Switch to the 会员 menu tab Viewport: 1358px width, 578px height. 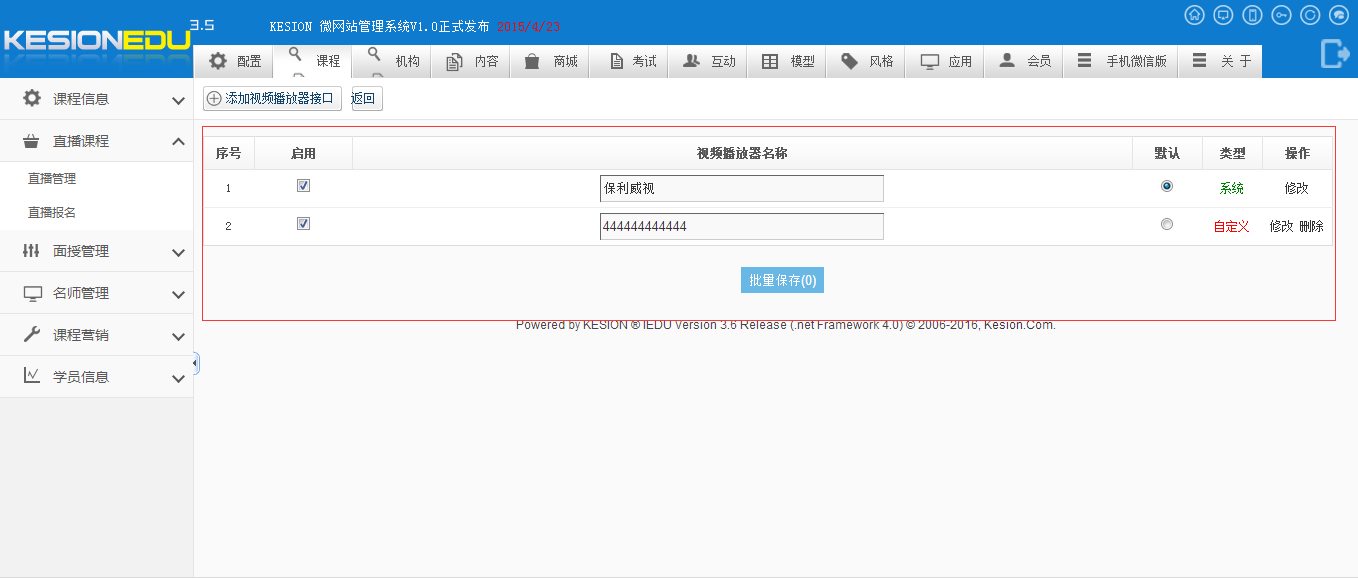tap(1025, 61)
